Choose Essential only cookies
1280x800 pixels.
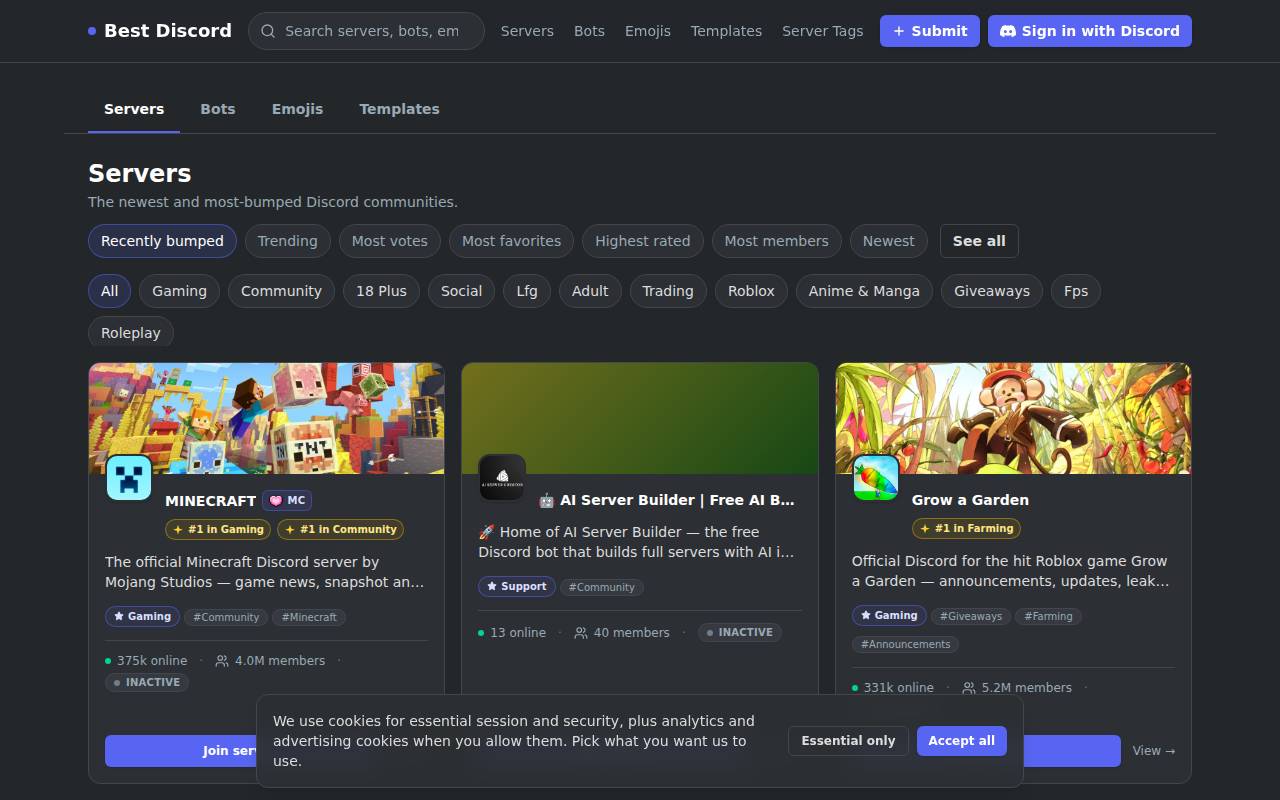pyautogui.click(x=848, y=741)
